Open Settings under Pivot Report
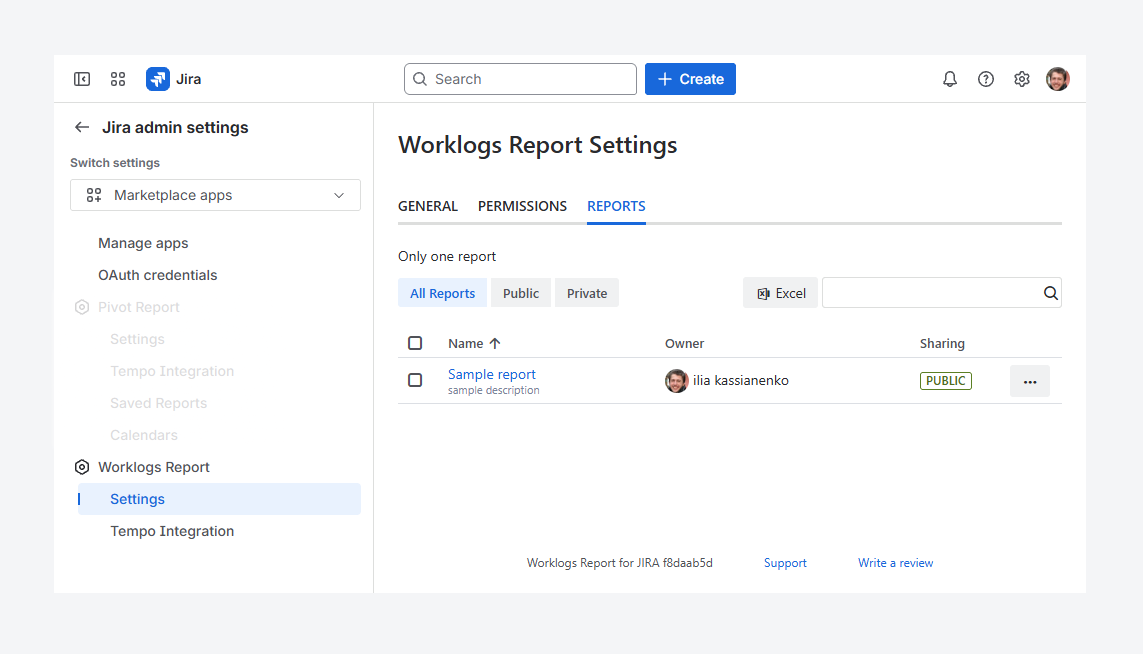The width and height of the screenshot is (1143, 654). click(137, 339)
